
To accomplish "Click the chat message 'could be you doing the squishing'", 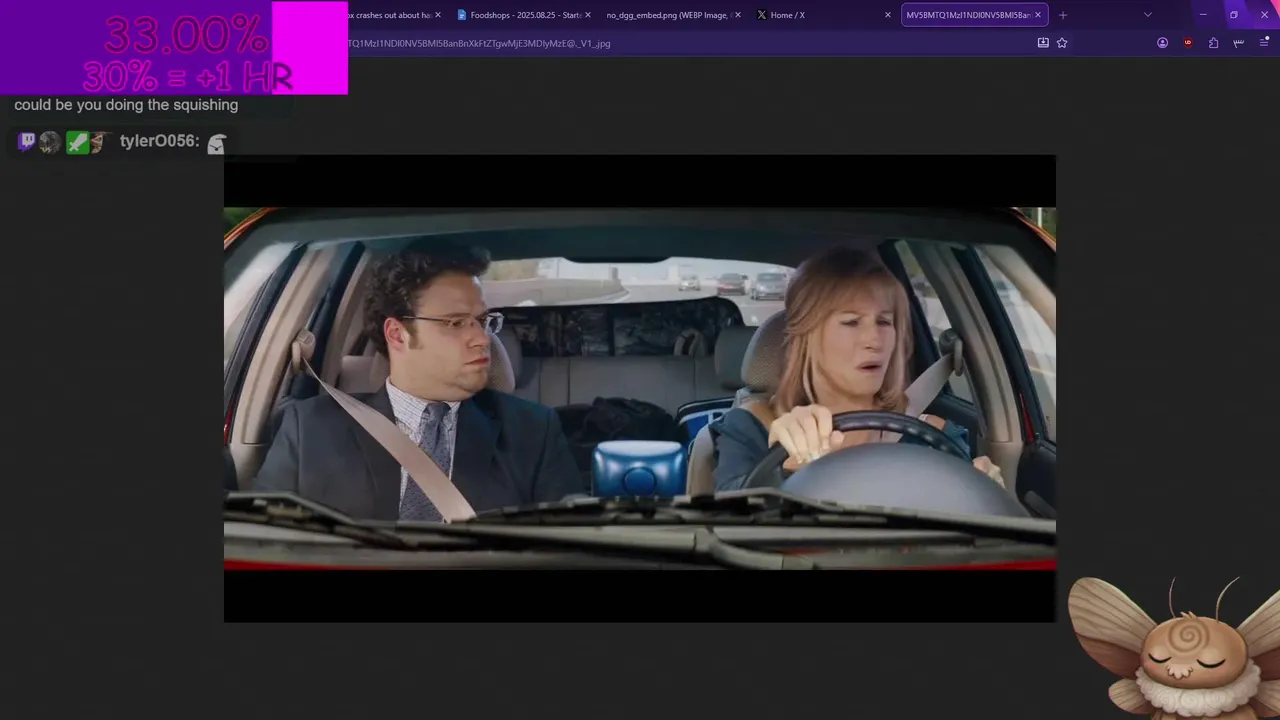I will coord(126,105).
